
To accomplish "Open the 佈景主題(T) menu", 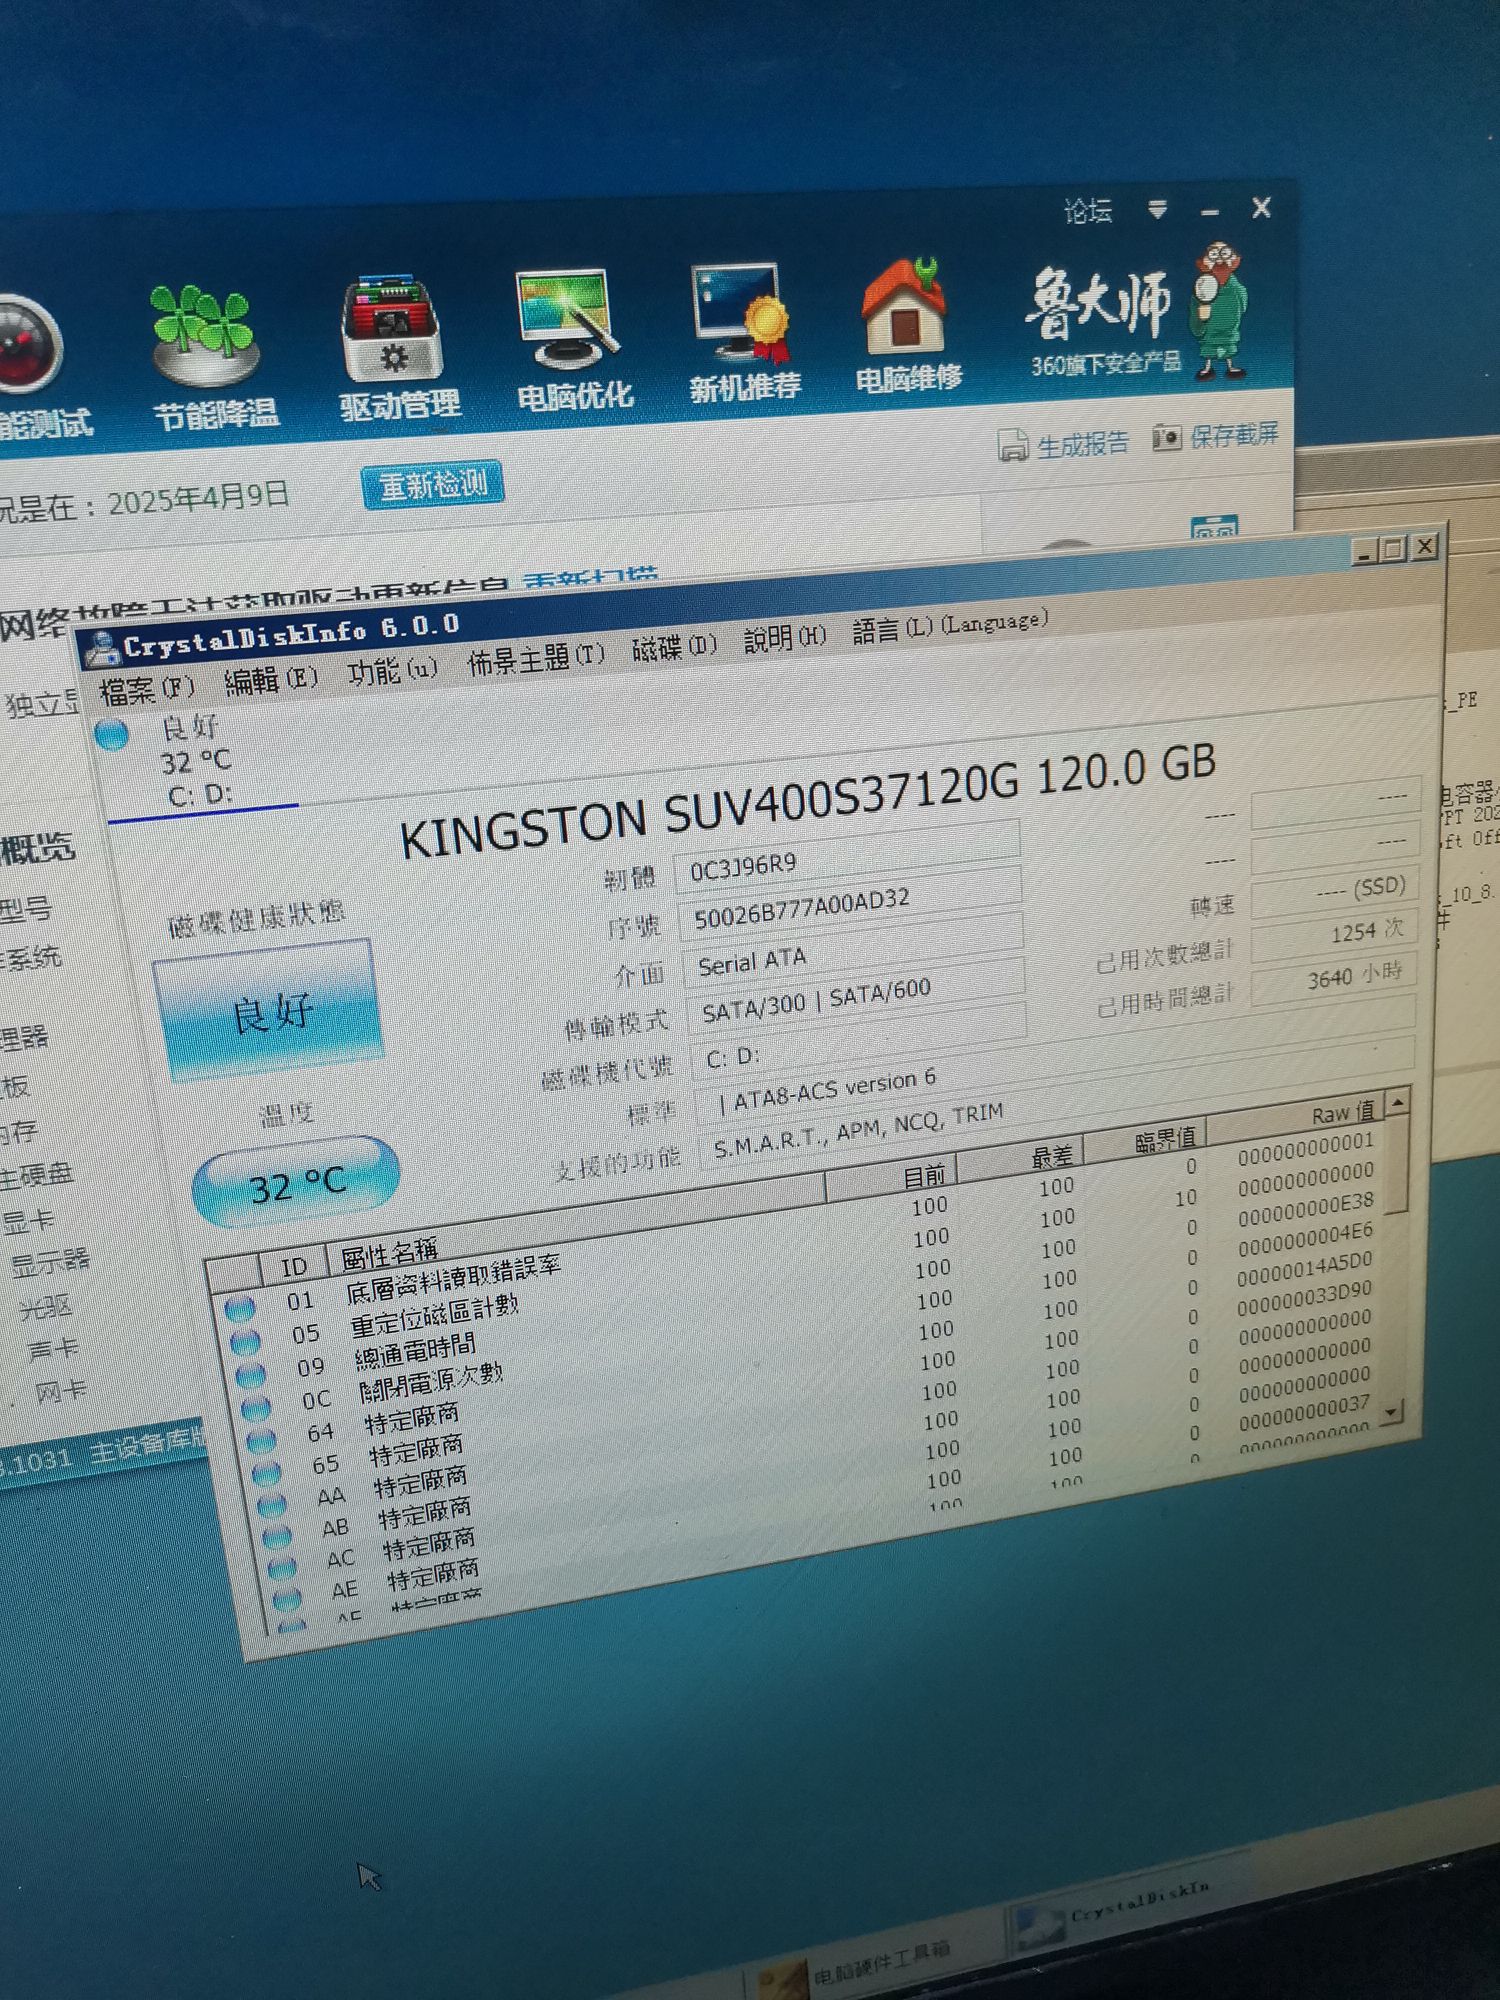I will 536,659.
